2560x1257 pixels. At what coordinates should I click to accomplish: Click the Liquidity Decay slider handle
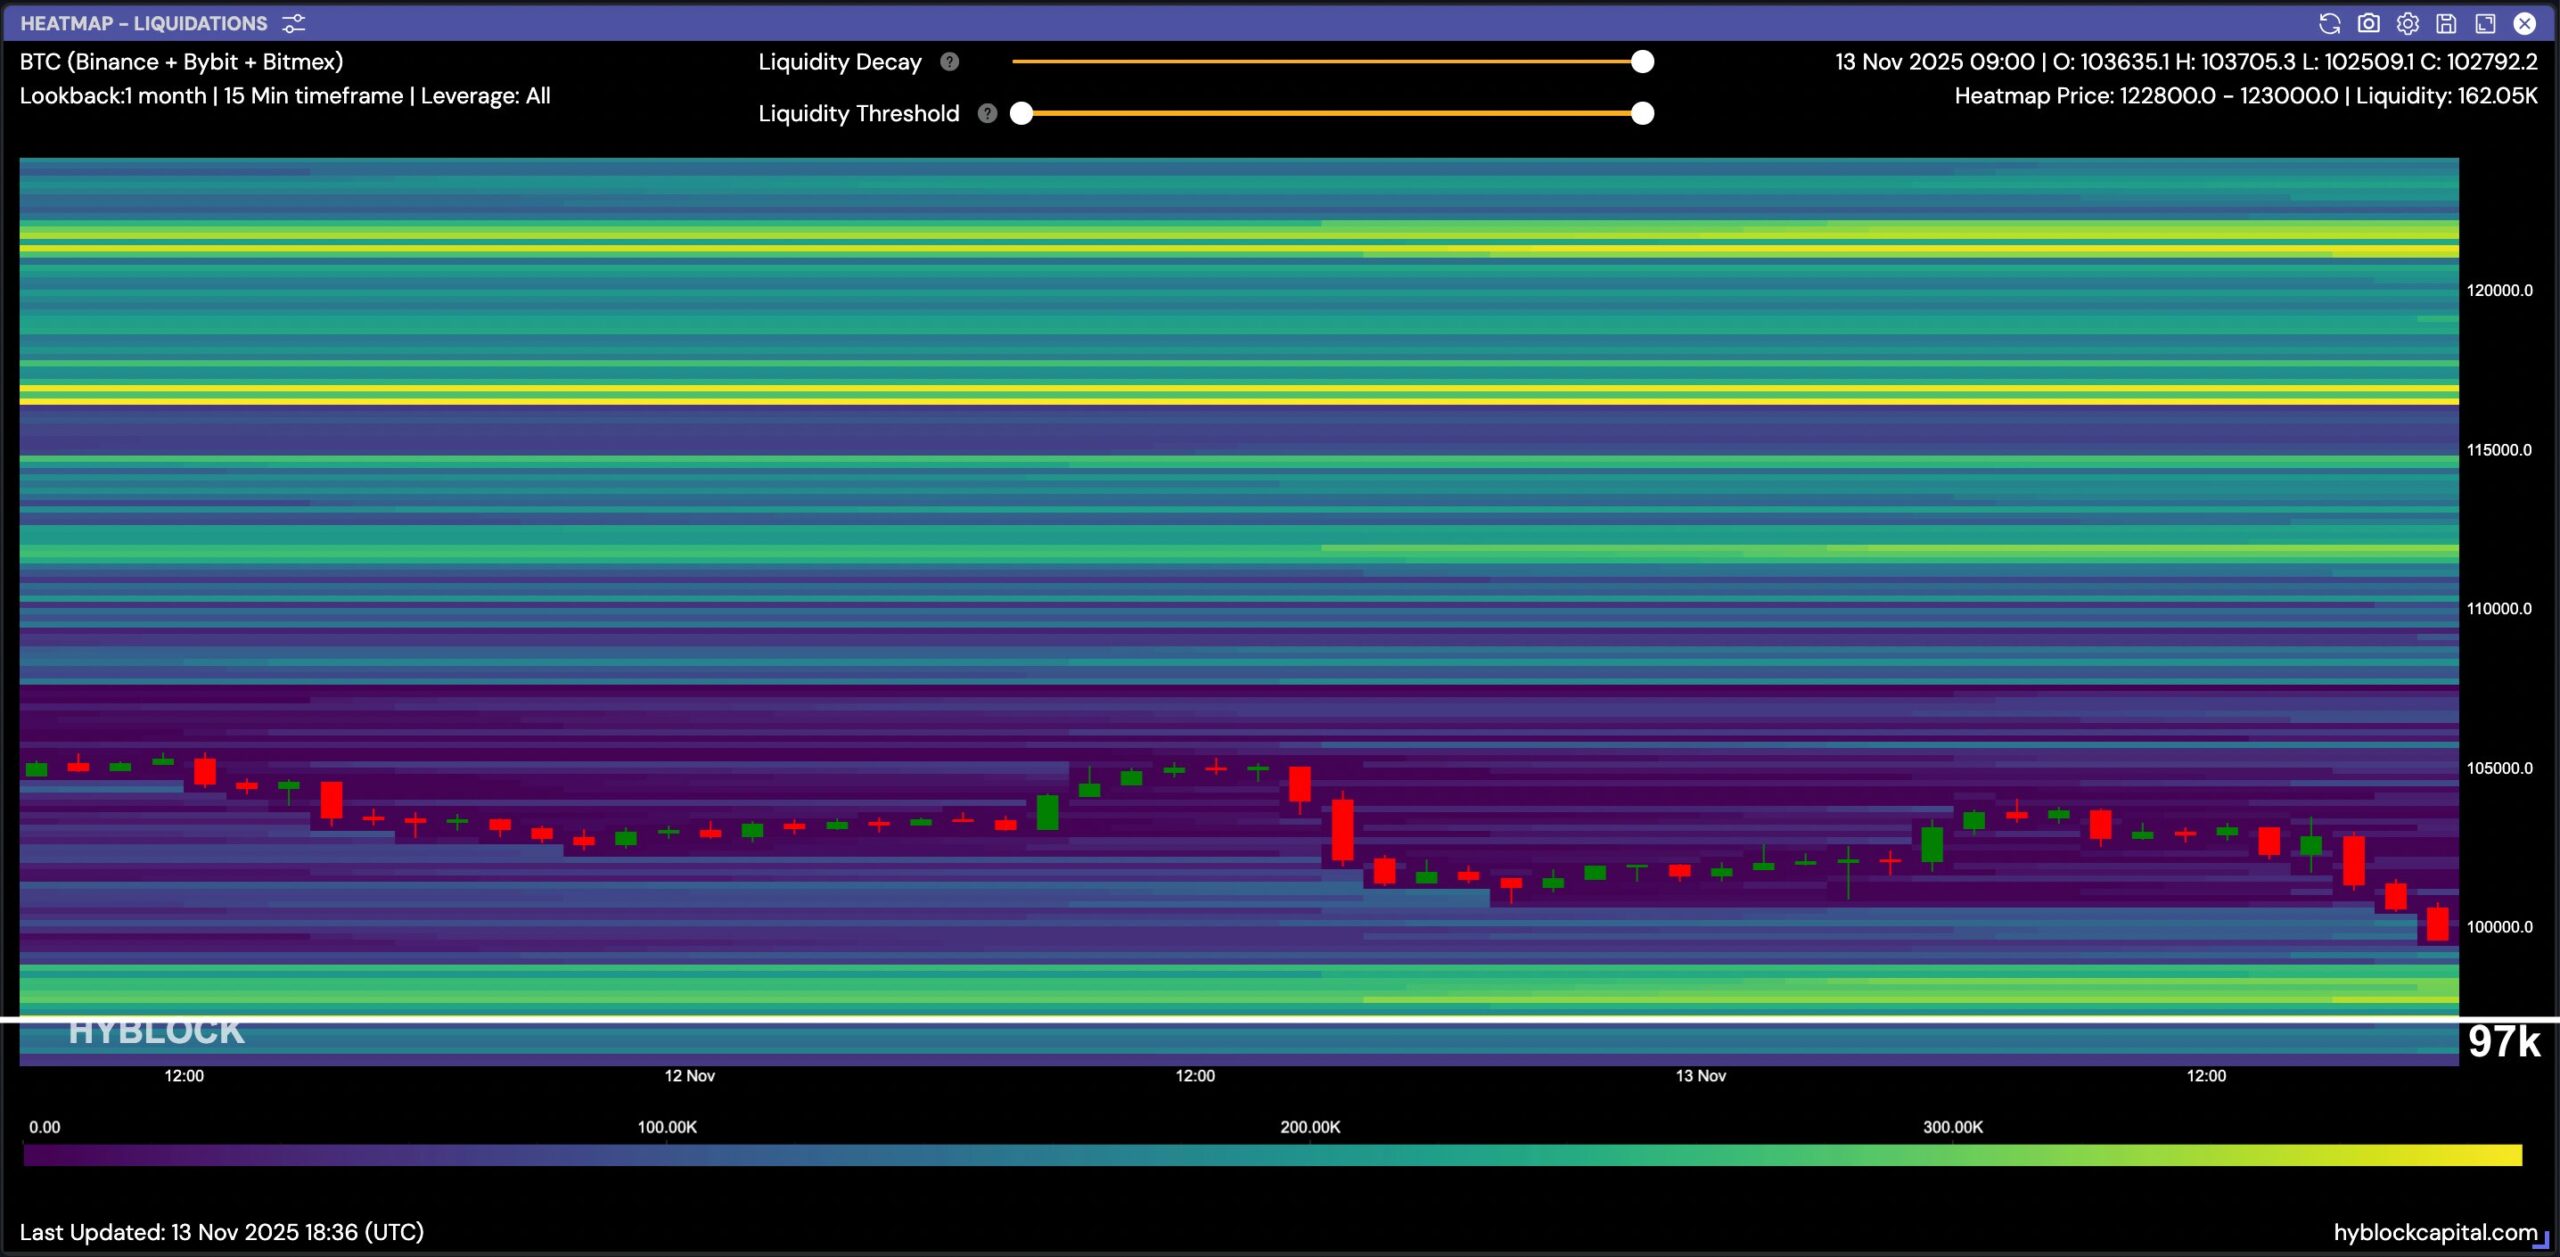(1642, 62)
